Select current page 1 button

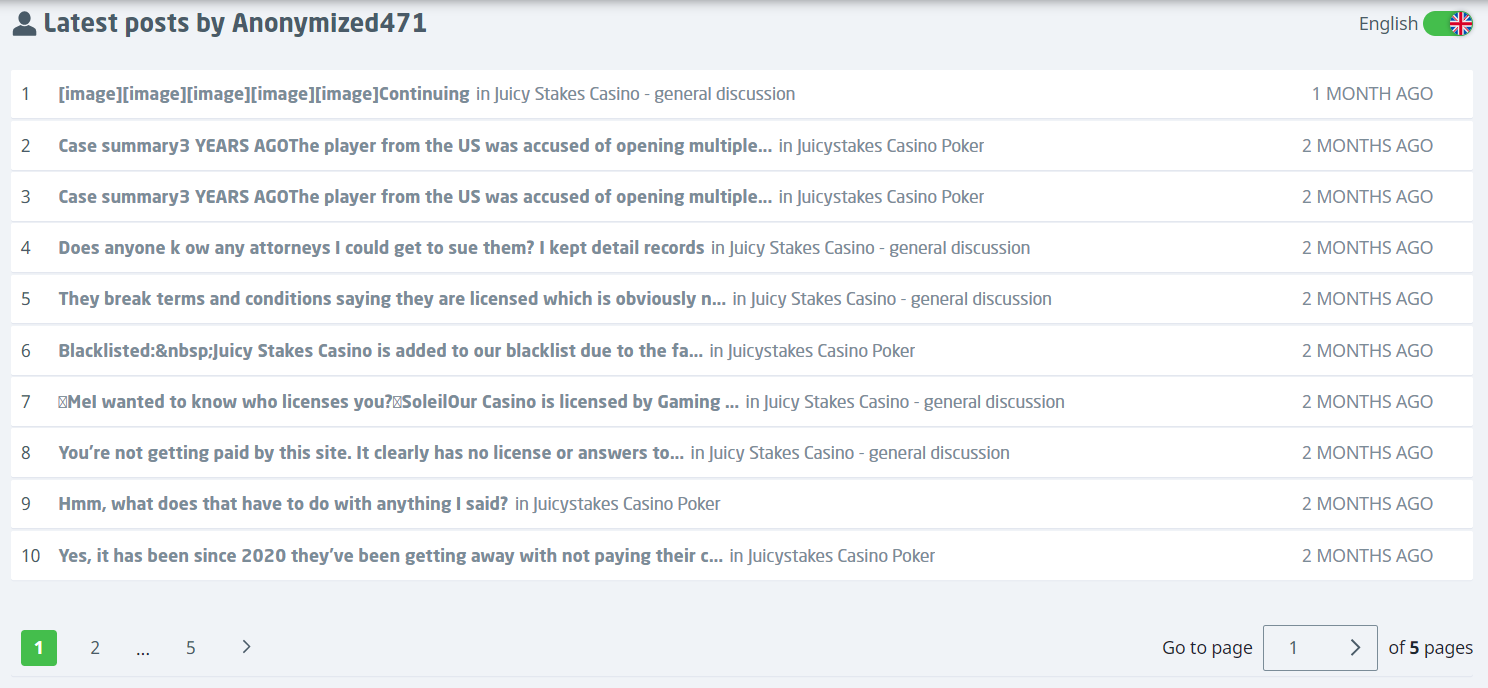coord(39,648)
